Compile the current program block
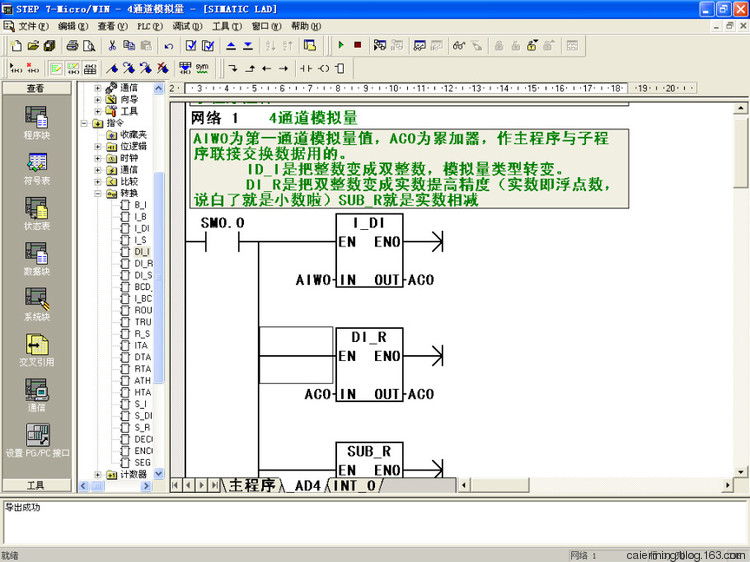750x562 pixels. pyautogui.click(x=191, y=45)
